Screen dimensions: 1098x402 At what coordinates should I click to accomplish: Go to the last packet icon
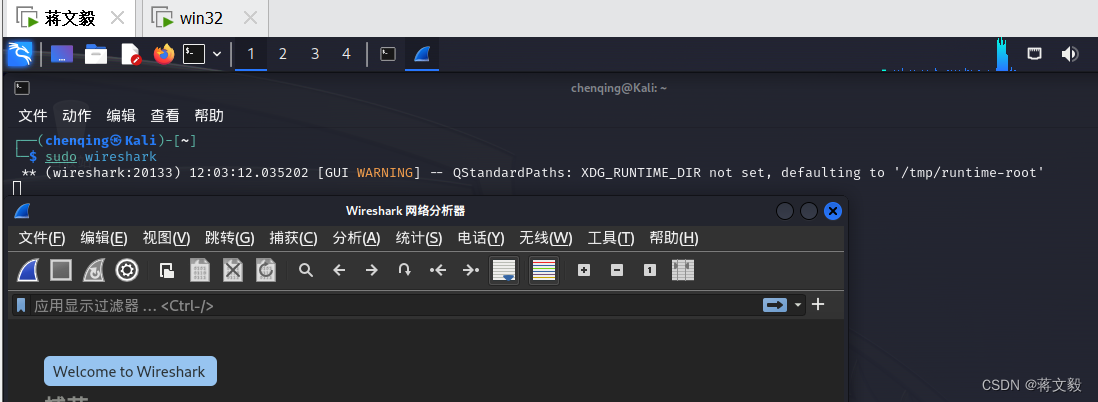tap(471, 270)
